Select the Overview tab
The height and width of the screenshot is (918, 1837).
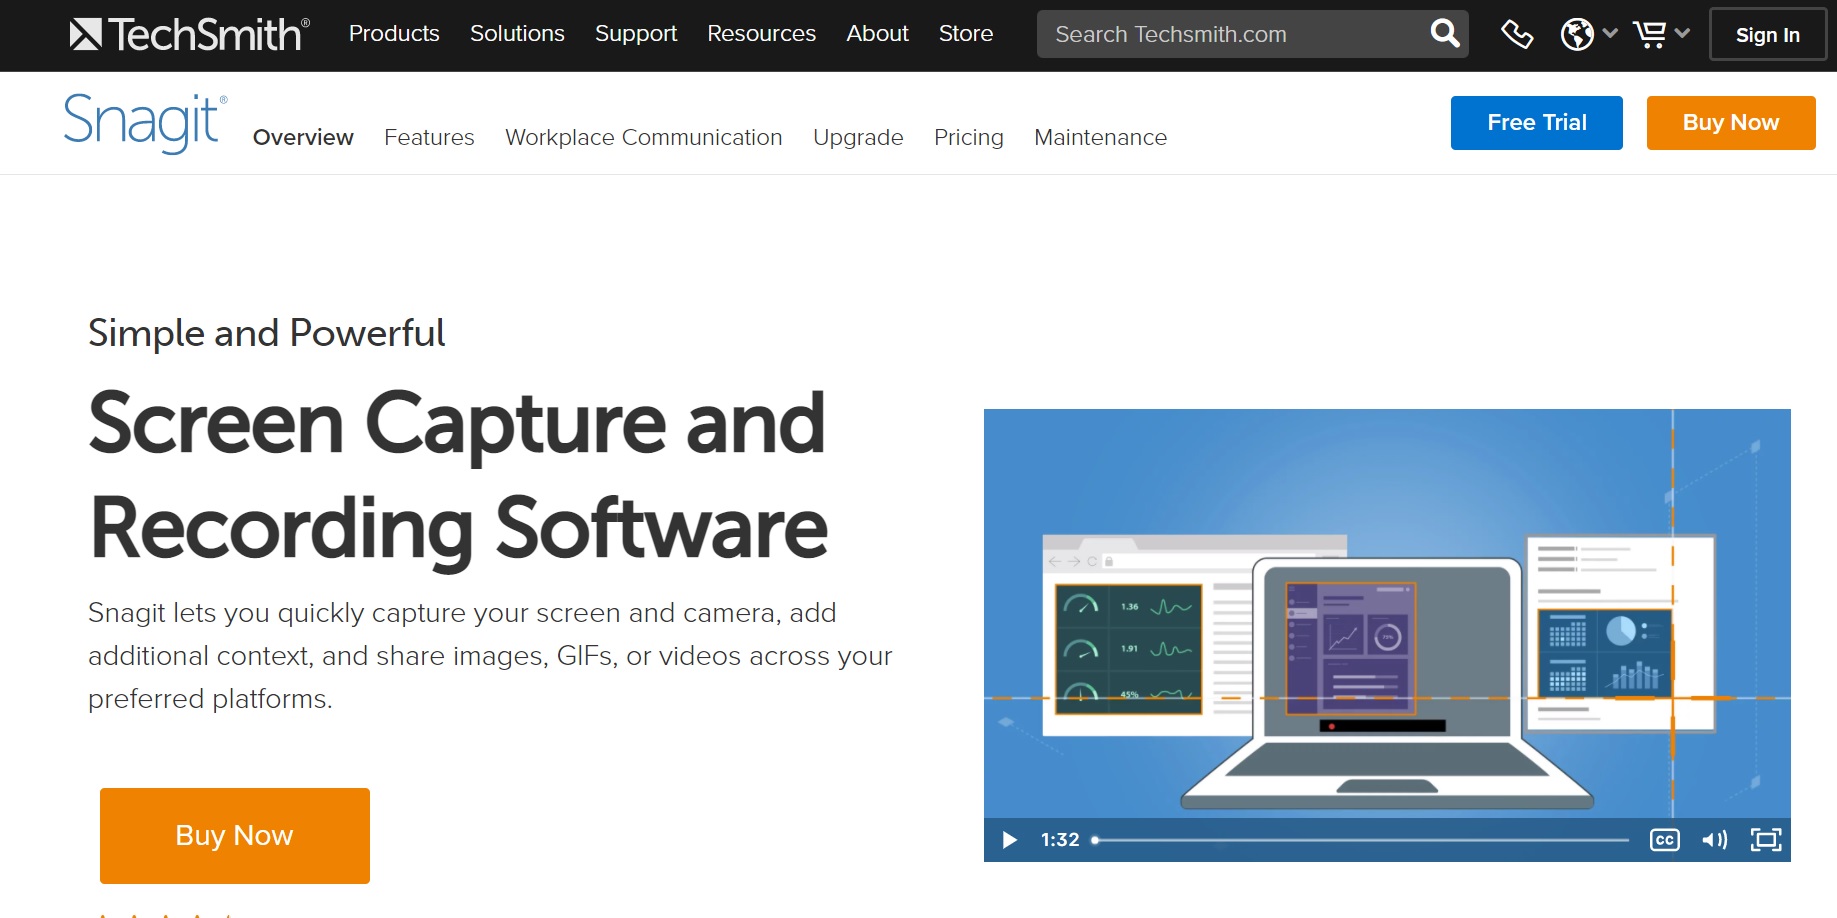point(303,137)
